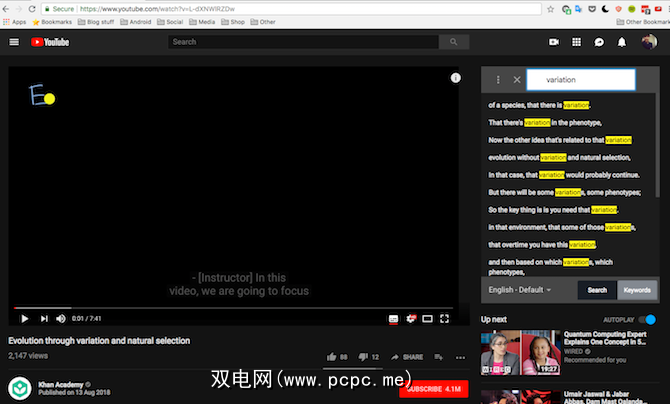Click the transcript search field with 'variation'
The height and width of the screenshot is (404, 670).
(581, 80)
